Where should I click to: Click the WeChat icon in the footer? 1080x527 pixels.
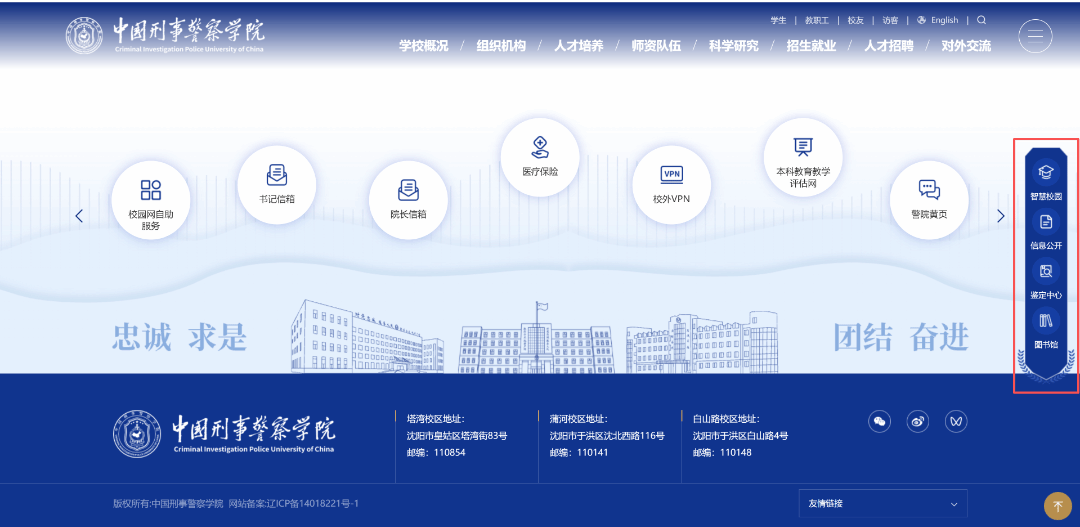[x=879, y=421]
